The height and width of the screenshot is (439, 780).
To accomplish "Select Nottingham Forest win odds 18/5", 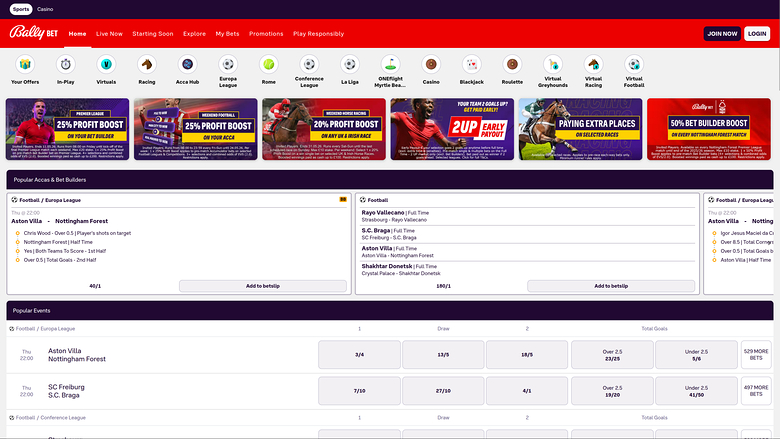I will pyautogui.click(x=527, y=354).
